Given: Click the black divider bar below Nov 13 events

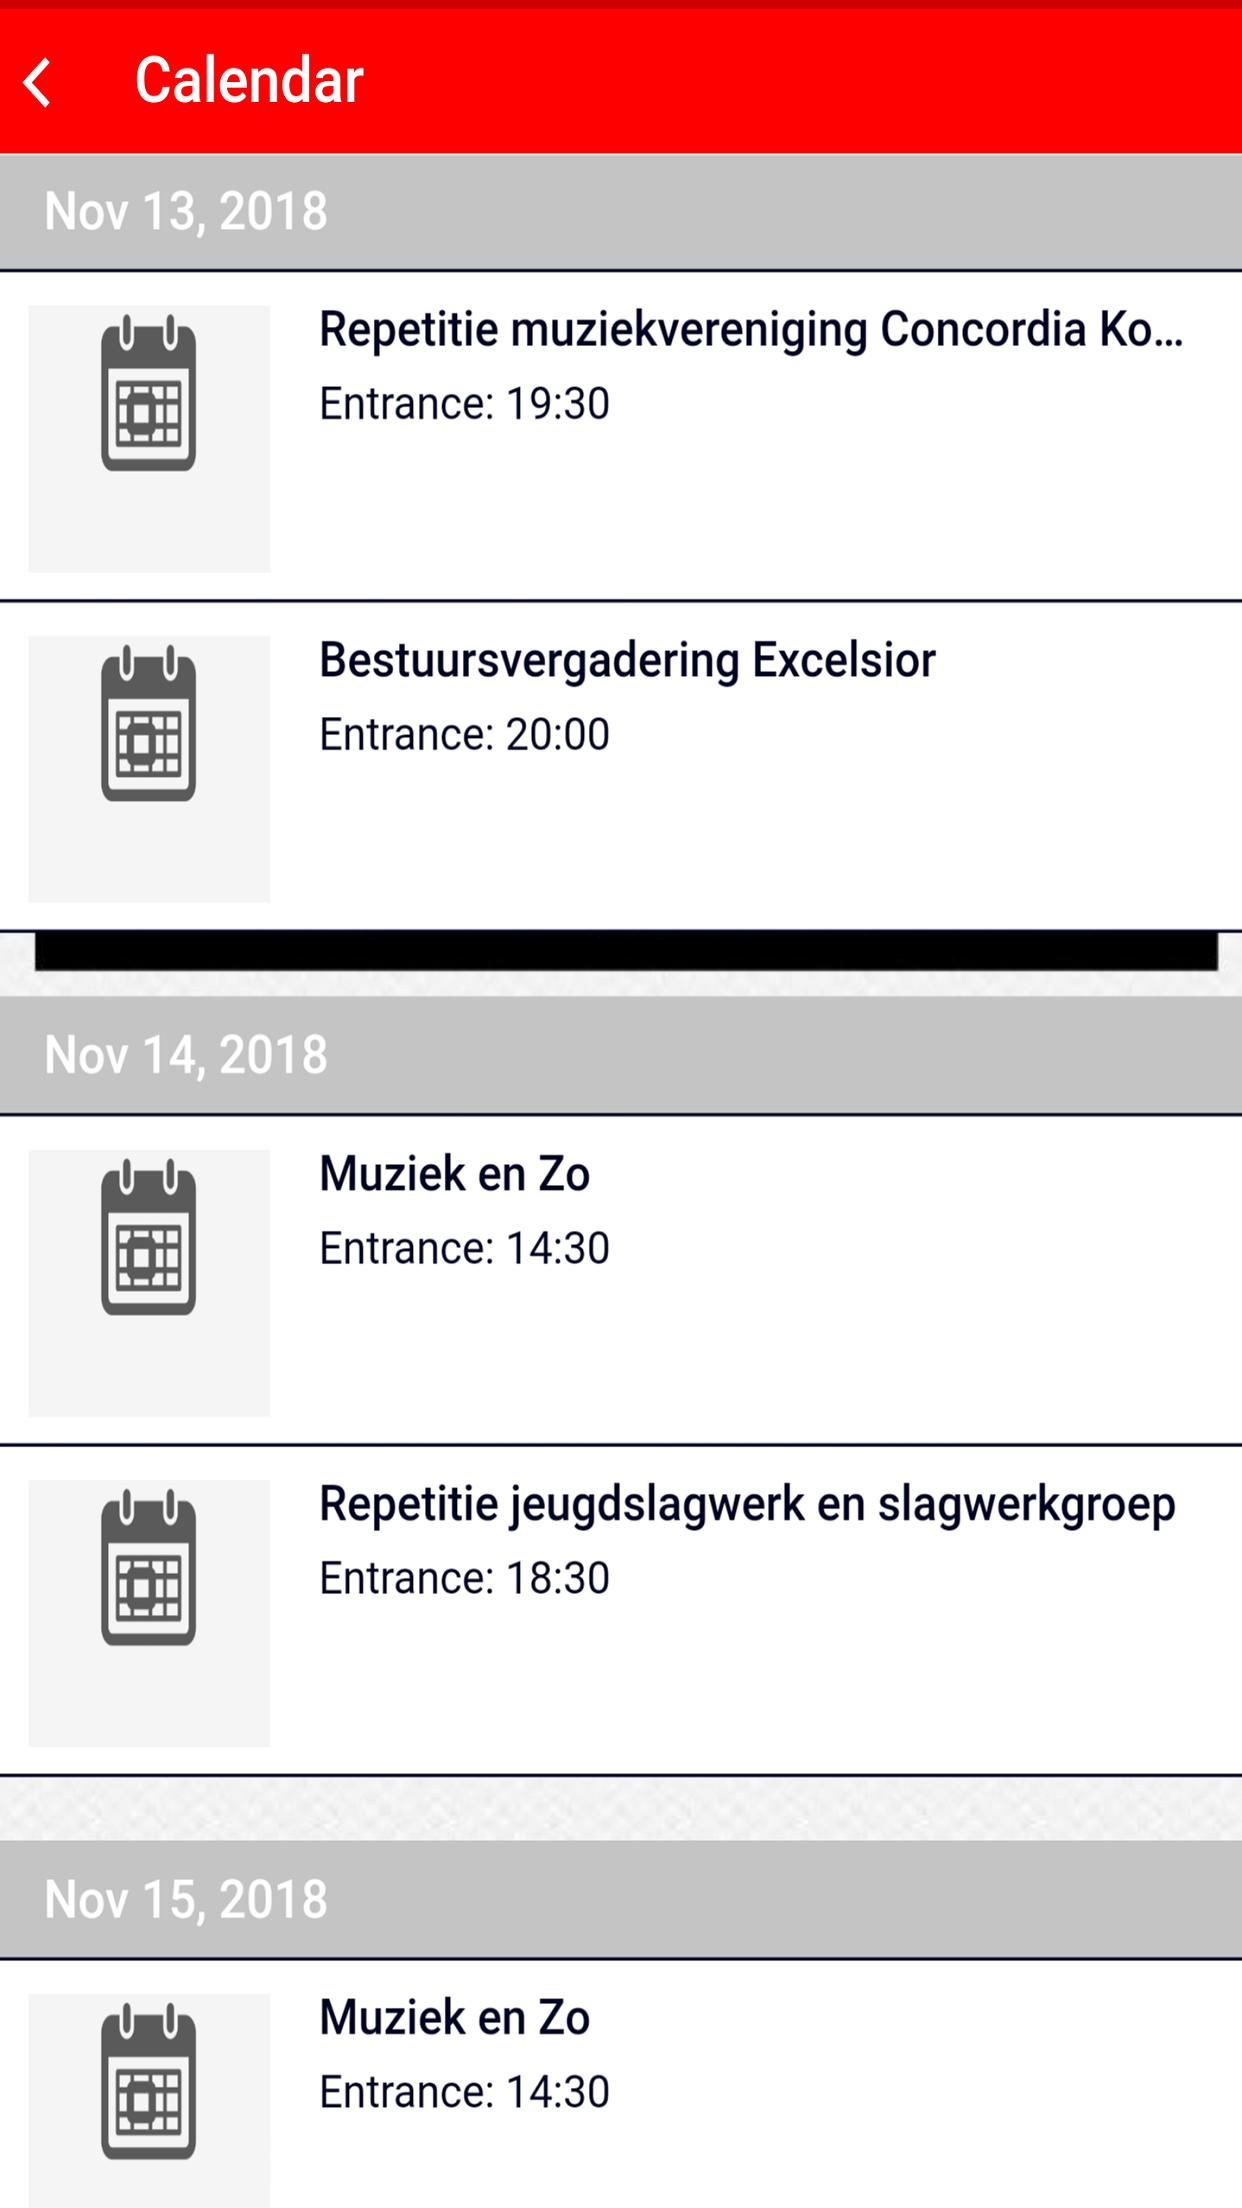Looking at the screenshot, I should click(x=626, y=950).
